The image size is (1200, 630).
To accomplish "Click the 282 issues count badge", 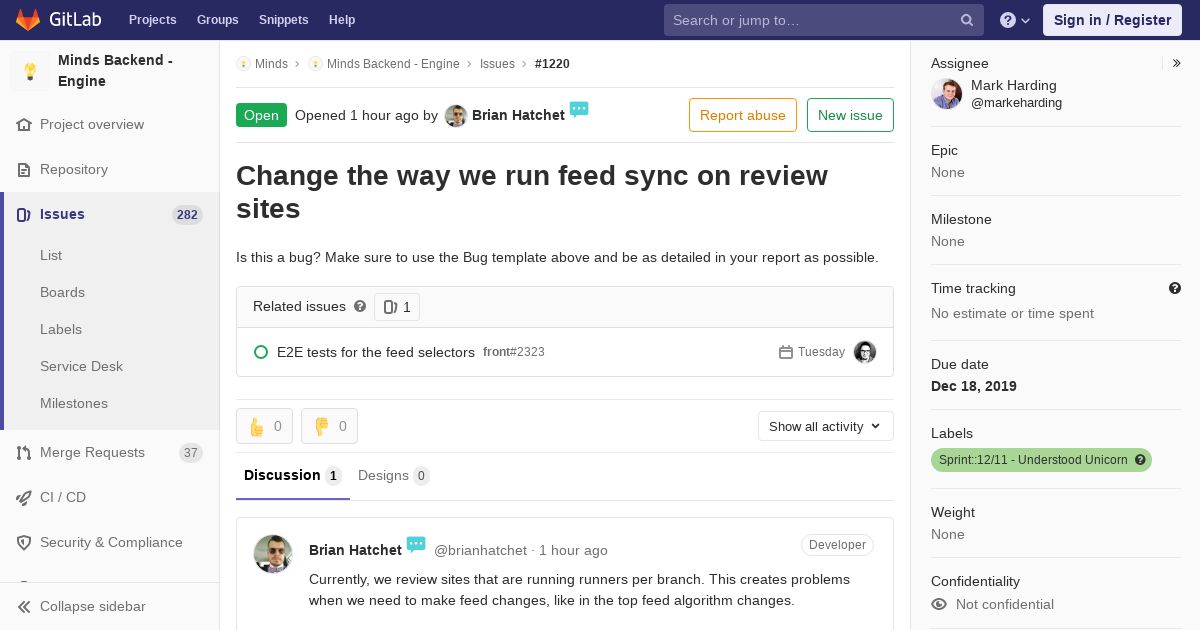I will tap(187, 215).
